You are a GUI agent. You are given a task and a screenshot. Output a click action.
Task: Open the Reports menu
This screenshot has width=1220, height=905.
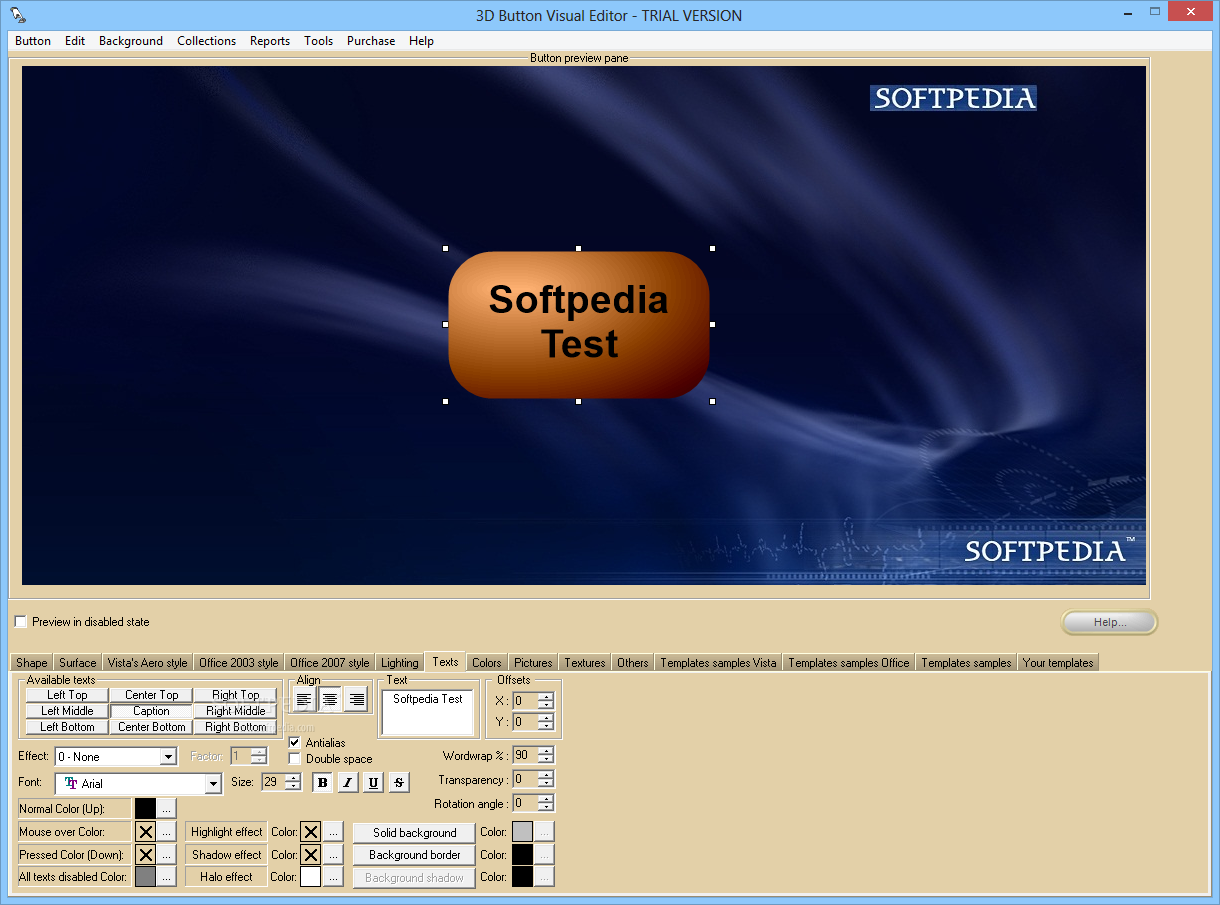(x=270, y=41)
